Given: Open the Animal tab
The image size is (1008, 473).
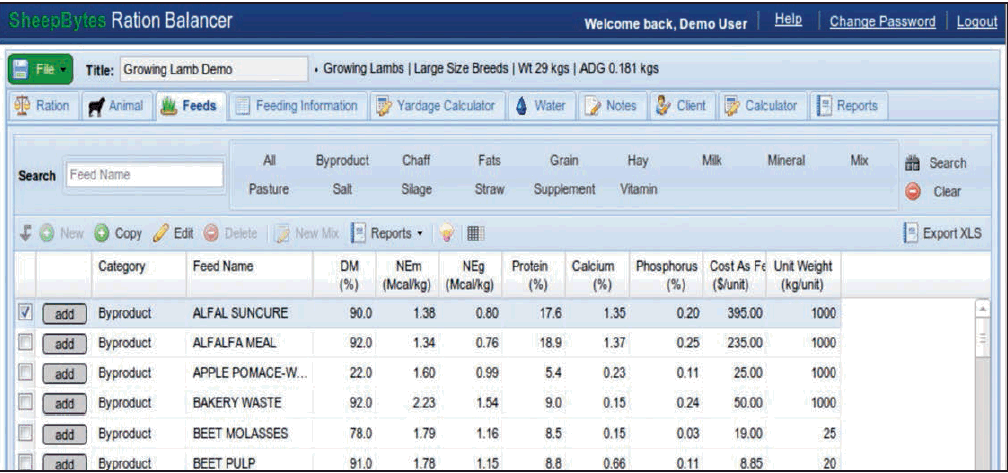Looking at the screenshot, I should (116, 106).
